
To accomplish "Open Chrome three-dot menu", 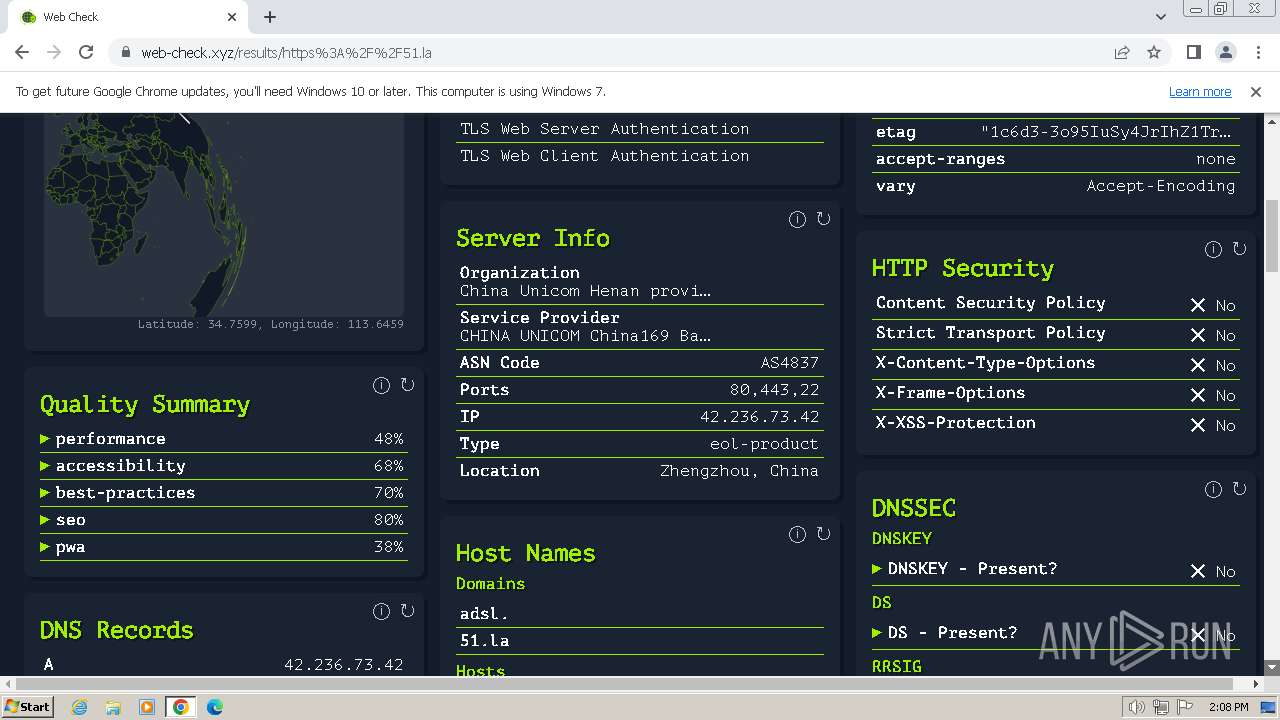I will [x=1256, y=52].
